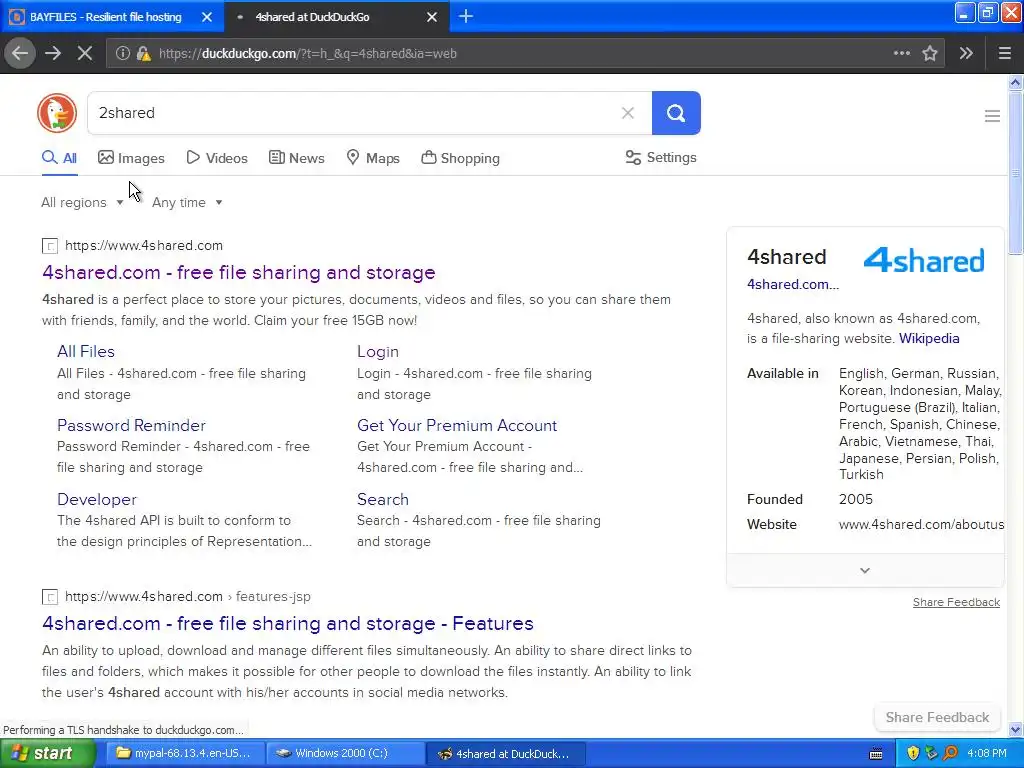1024x768 pixels.
Task: Click the vertical scrollbar thumb
Action: point(1015,173)
